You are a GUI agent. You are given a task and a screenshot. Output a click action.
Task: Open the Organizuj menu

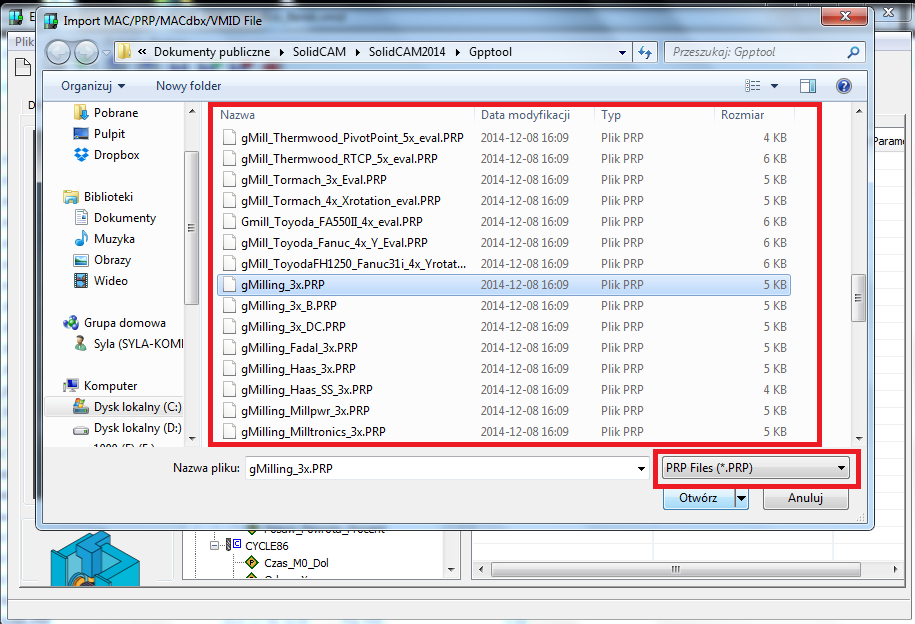coord(93,86)
